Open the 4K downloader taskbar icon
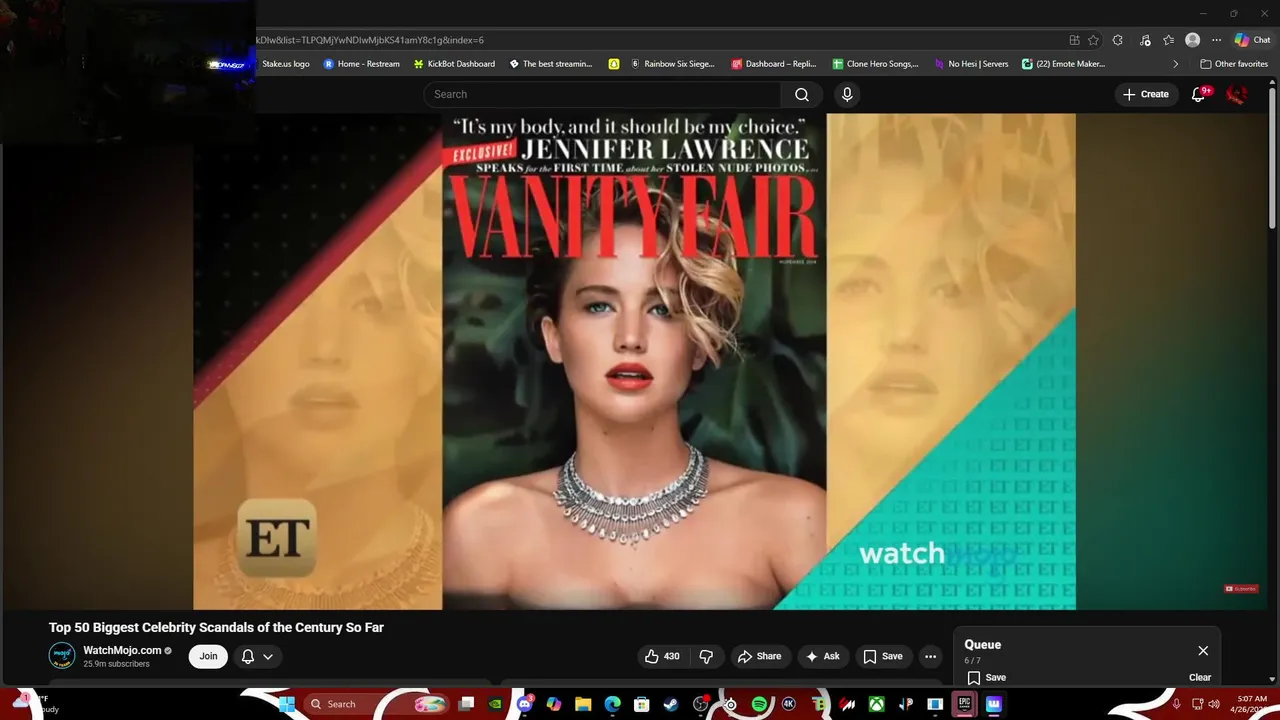Image resolution: width=1280 pixels, height=720 pixels. [x=788, y=704]
